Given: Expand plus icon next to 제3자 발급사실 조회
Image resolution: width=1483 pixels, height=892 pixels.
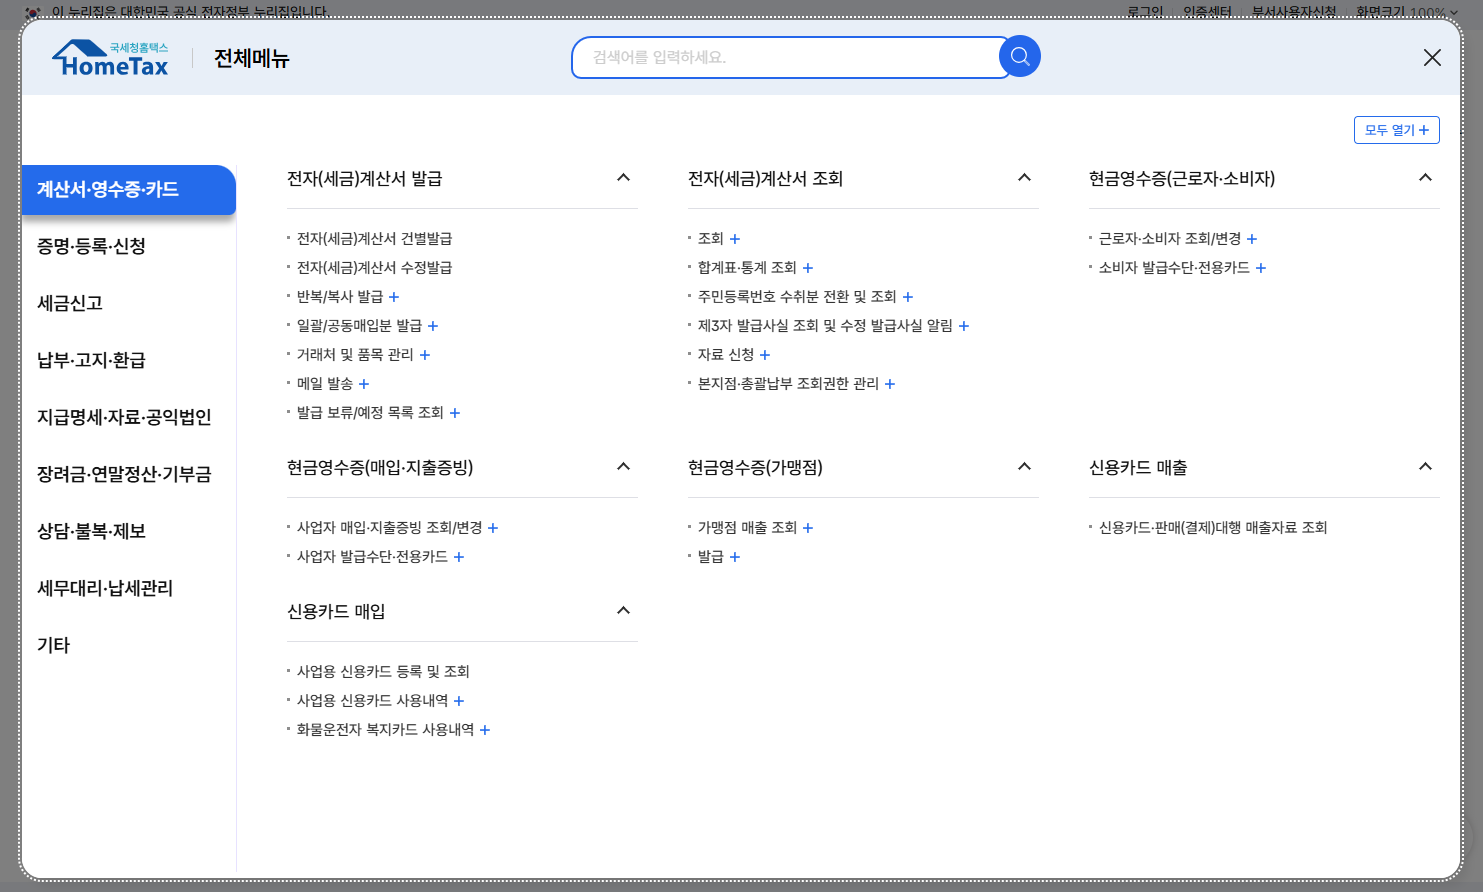Looking at the screenshot, I should click(x=964, y=326).
